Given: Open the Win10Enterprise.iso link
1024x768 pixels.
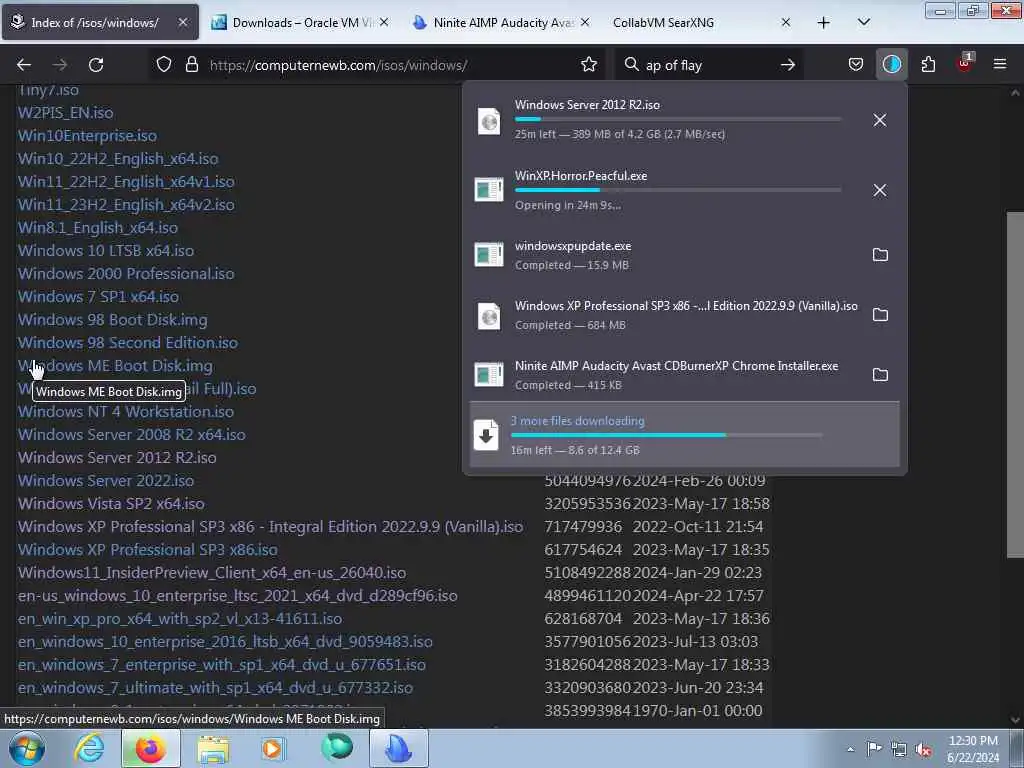Looking at the screenshot, I should (87, 136).
